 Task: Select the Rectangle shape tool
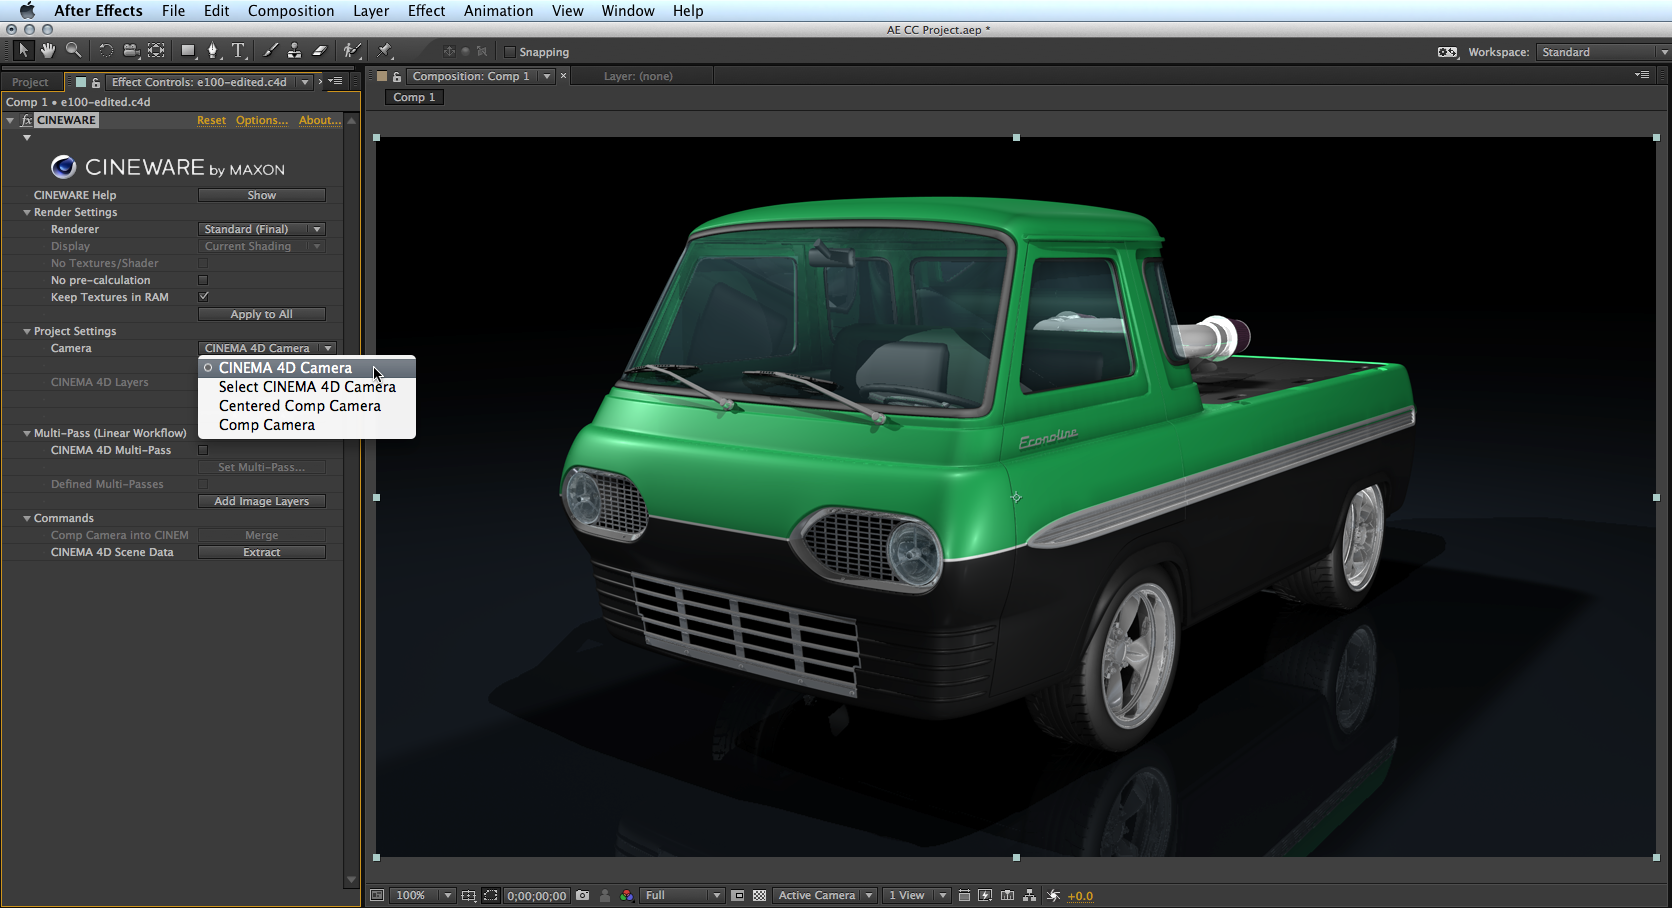(x=188, y=50)
